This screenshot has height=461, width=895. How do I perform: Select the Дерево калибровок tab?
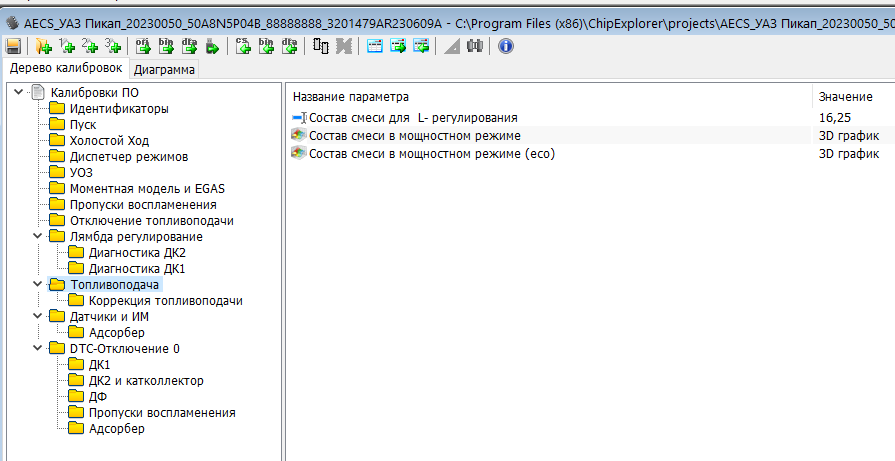tap(65, 69)
